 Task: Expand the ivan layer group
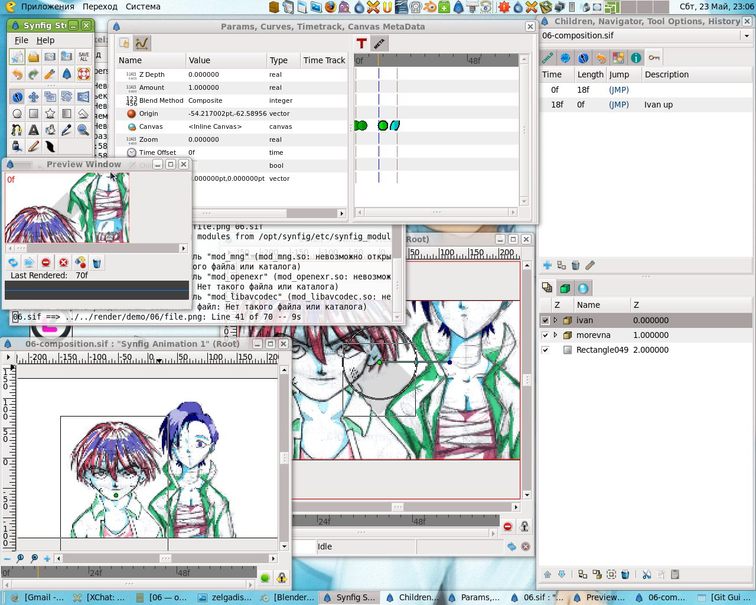pyautogui.click(x=555, y=320)
